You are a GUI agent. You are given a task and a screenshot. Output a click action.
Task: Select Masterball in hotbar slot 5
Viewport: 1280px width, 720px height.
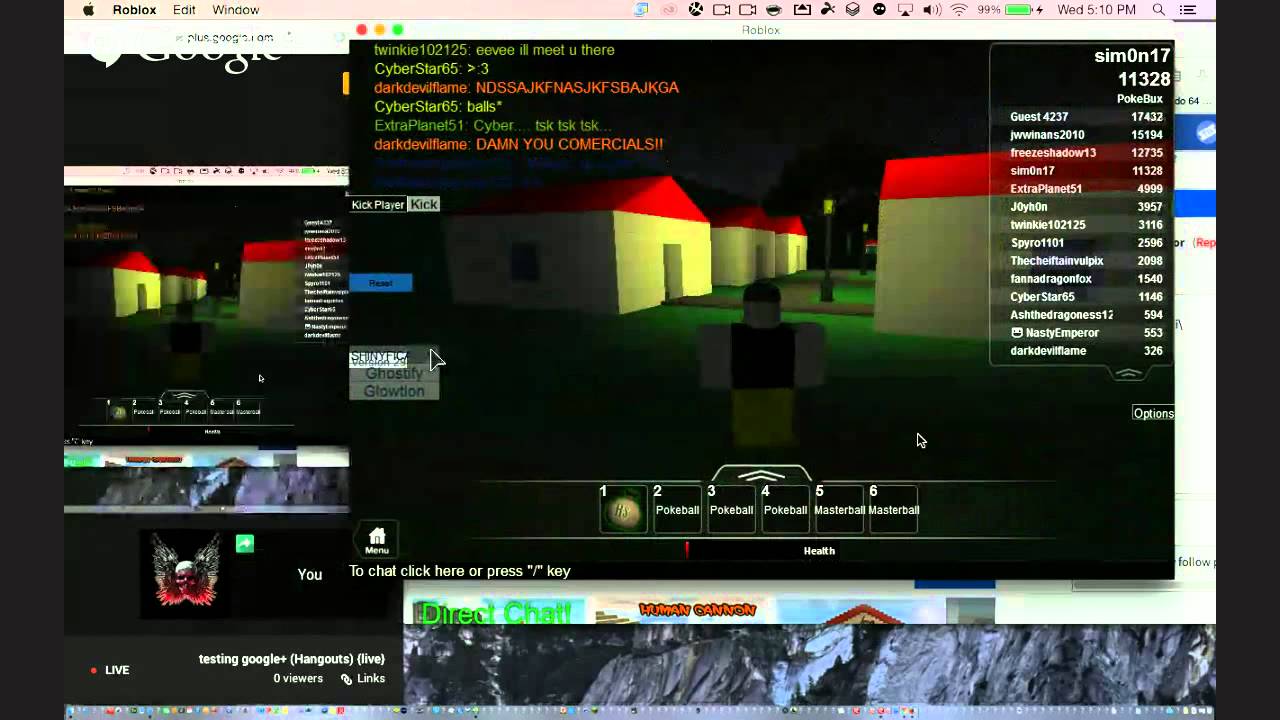coord(840,508)
